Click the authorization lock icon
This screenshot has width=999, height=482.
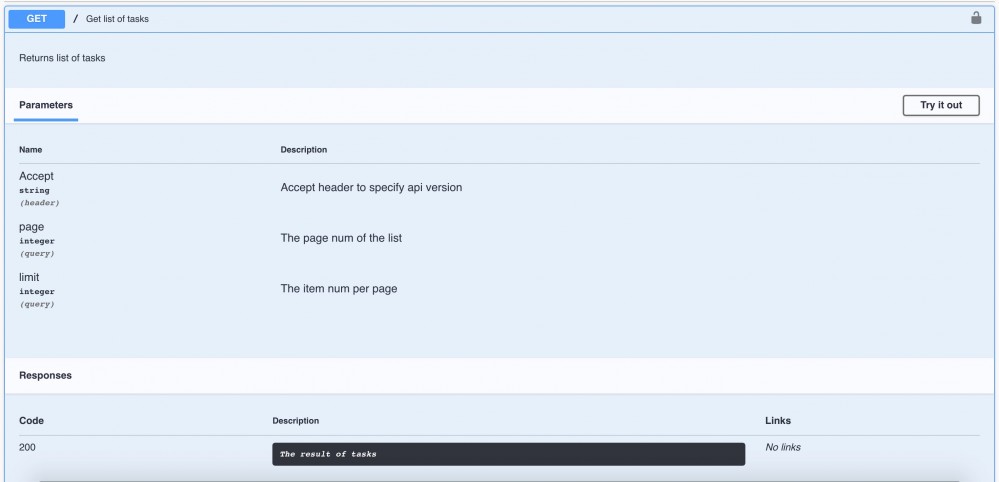pos(975,18)
